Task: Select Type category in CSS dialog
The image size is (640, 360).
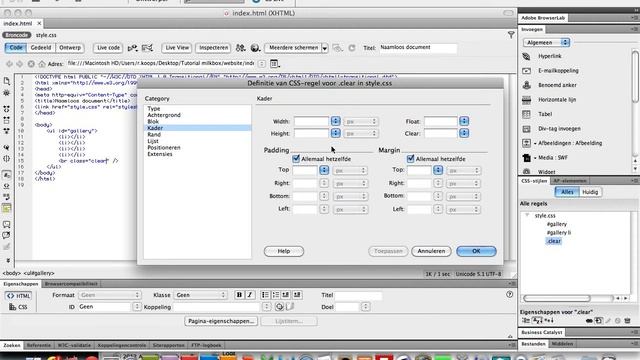Action: pos(153,109)
